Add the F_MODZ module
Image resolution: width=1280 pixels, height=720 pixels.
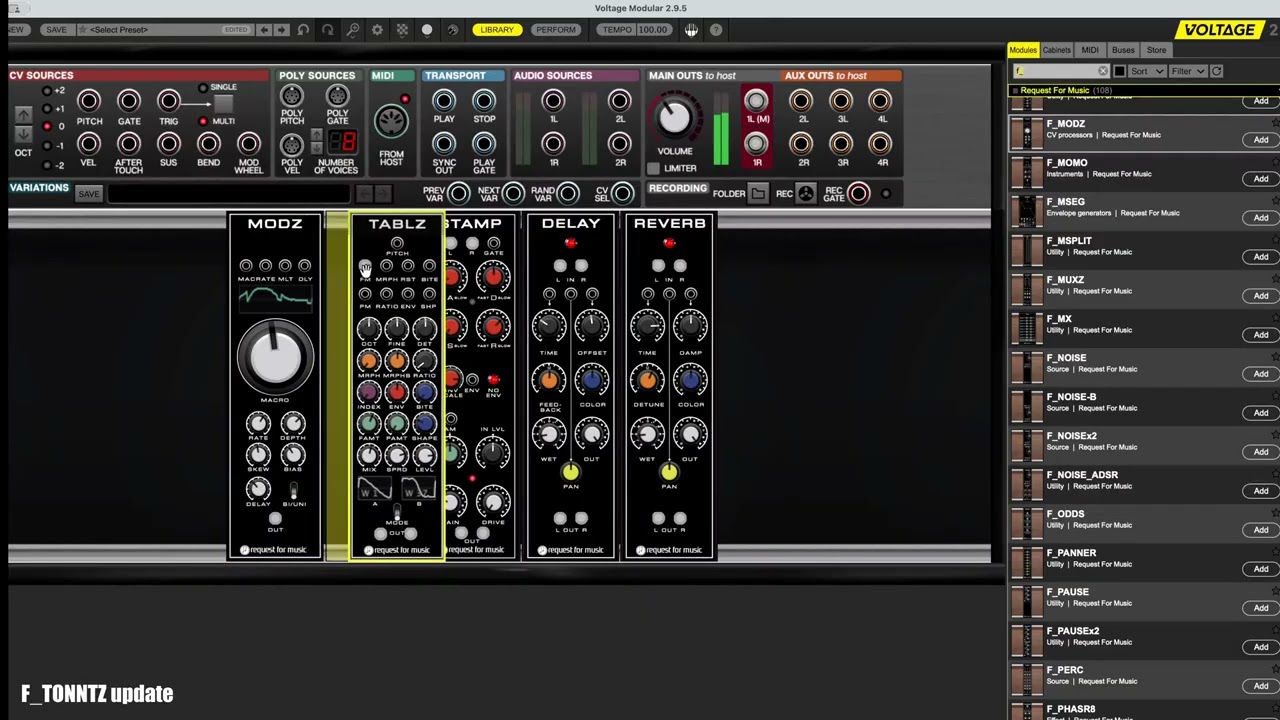1261,140
